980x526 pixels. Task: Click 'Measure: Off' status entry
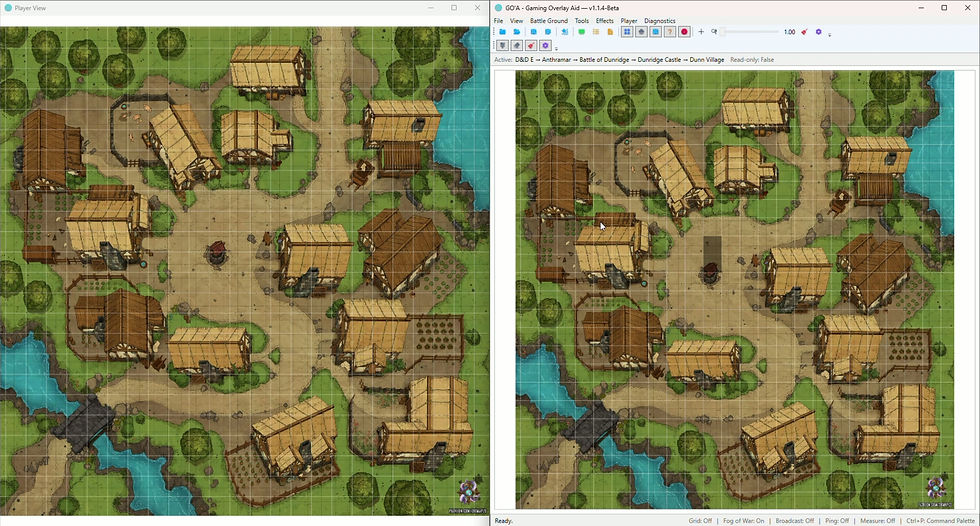pos(878,520)
